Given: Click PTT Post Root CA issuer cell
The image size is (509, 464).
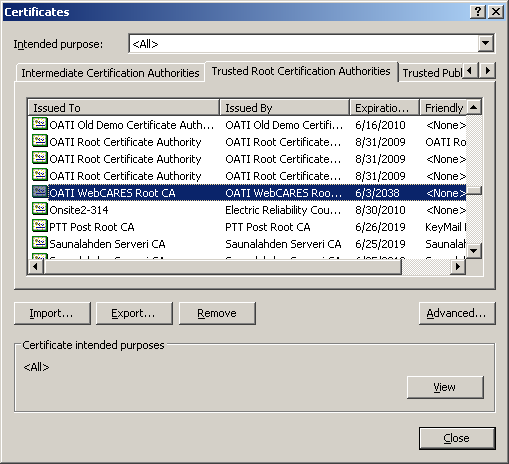Looking at the screenshot, I should pyautogui.click(x=268, y=227).
